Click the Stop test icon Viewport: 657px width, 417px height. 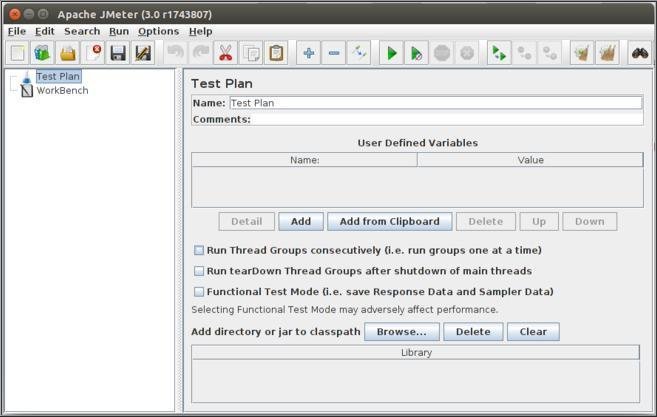pyautogui.click(x=442, y=53)
